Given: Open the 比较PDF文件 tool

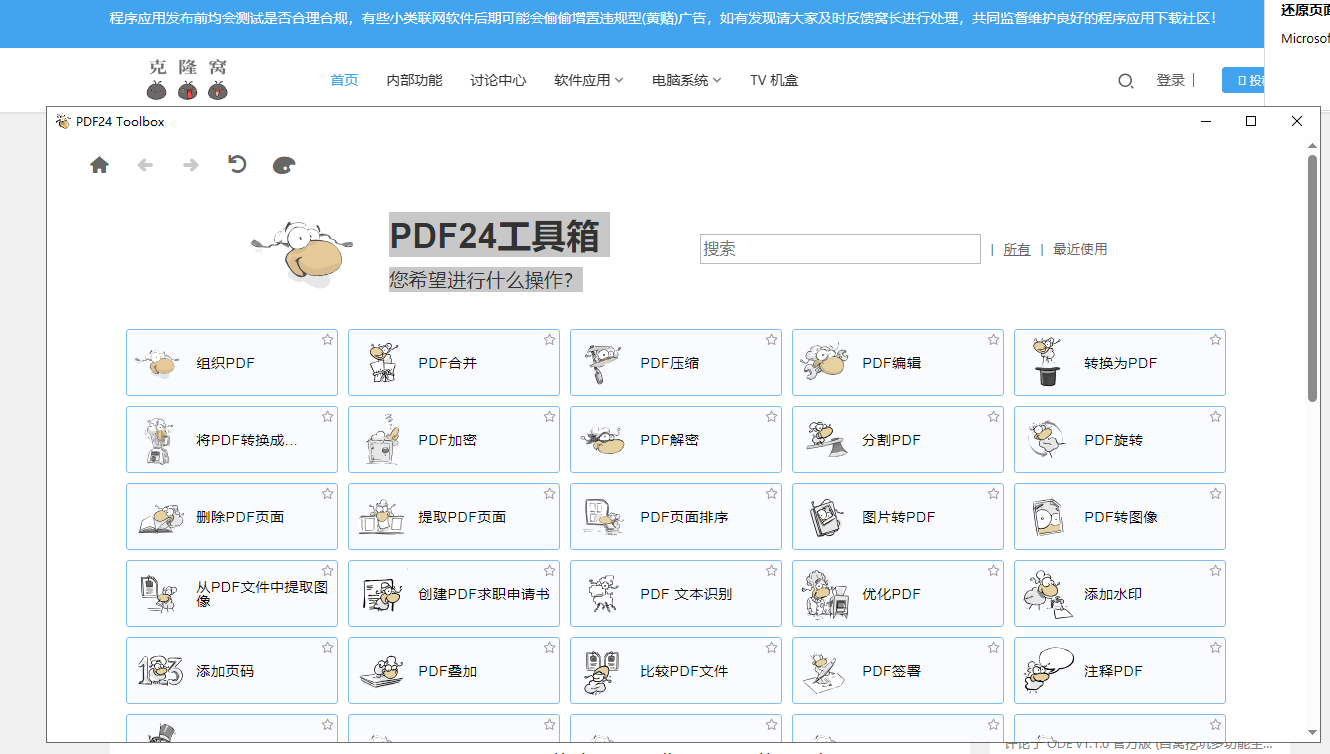Looking at the screenshot, I should (676, 671).
